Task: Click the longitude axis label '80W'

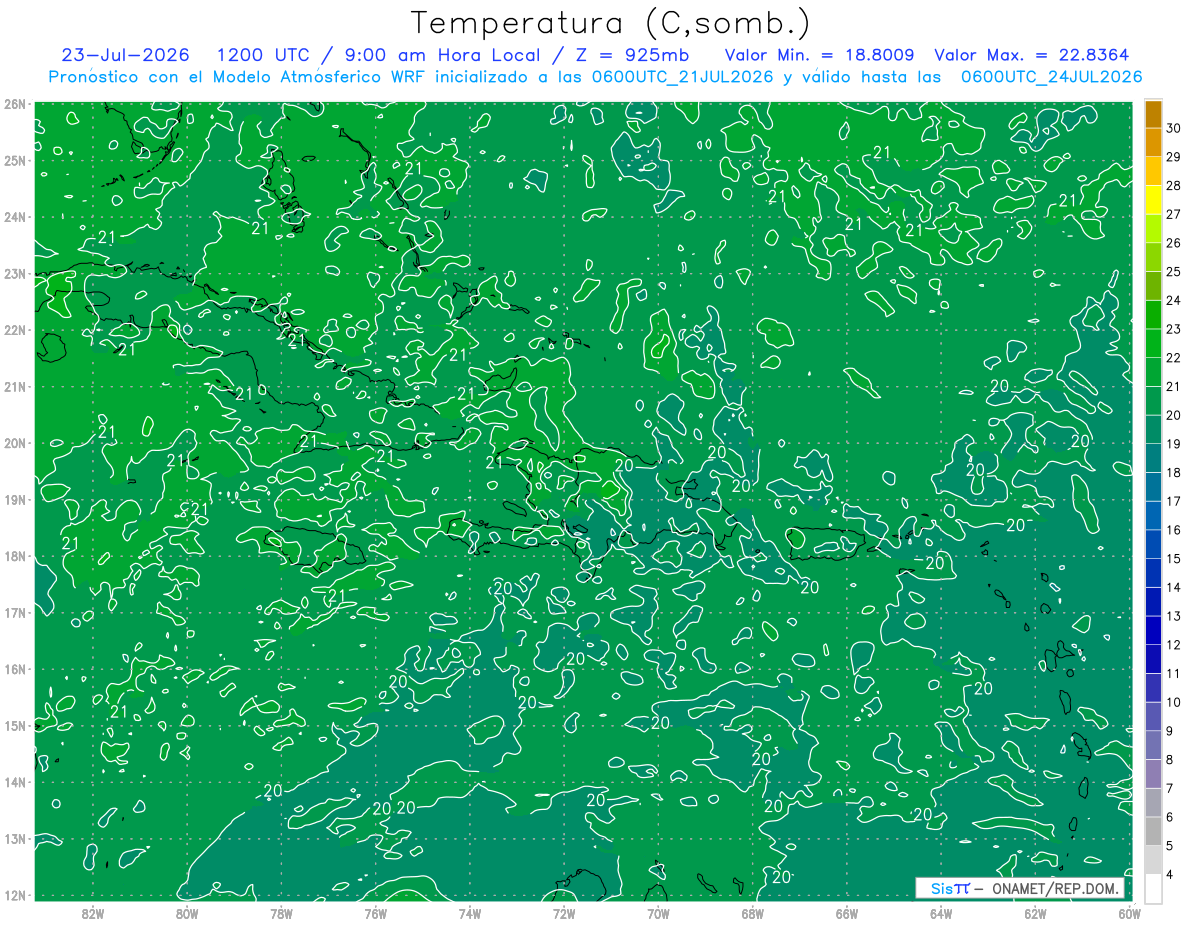Action: 187,913
